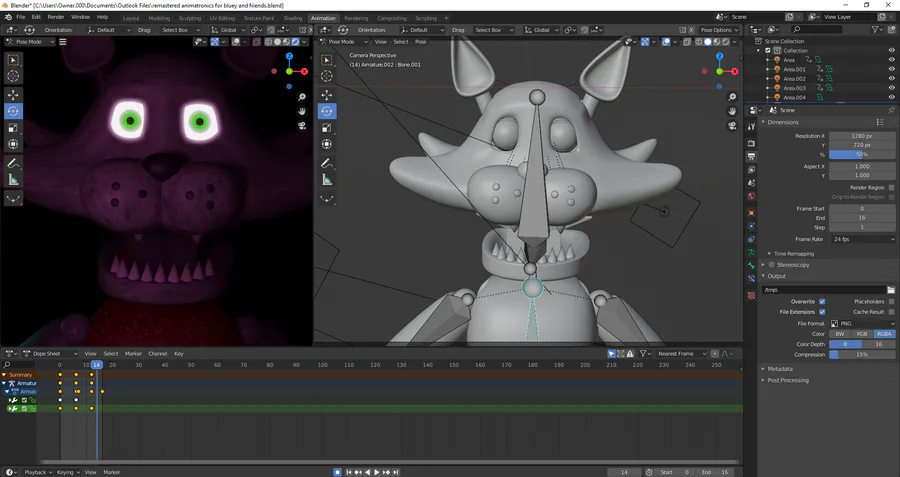The width and height of the screenshot is (900, 477).
Task: Enable the Stereoscopy checkbox
Action: (x=771, y=265)
